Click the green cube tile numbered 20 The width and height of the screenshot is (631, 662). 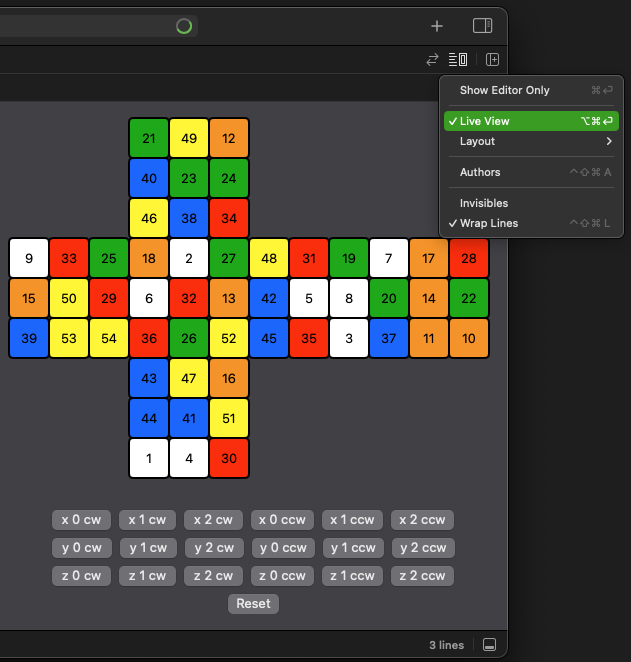pyautogui.click(x=389, y=298)
